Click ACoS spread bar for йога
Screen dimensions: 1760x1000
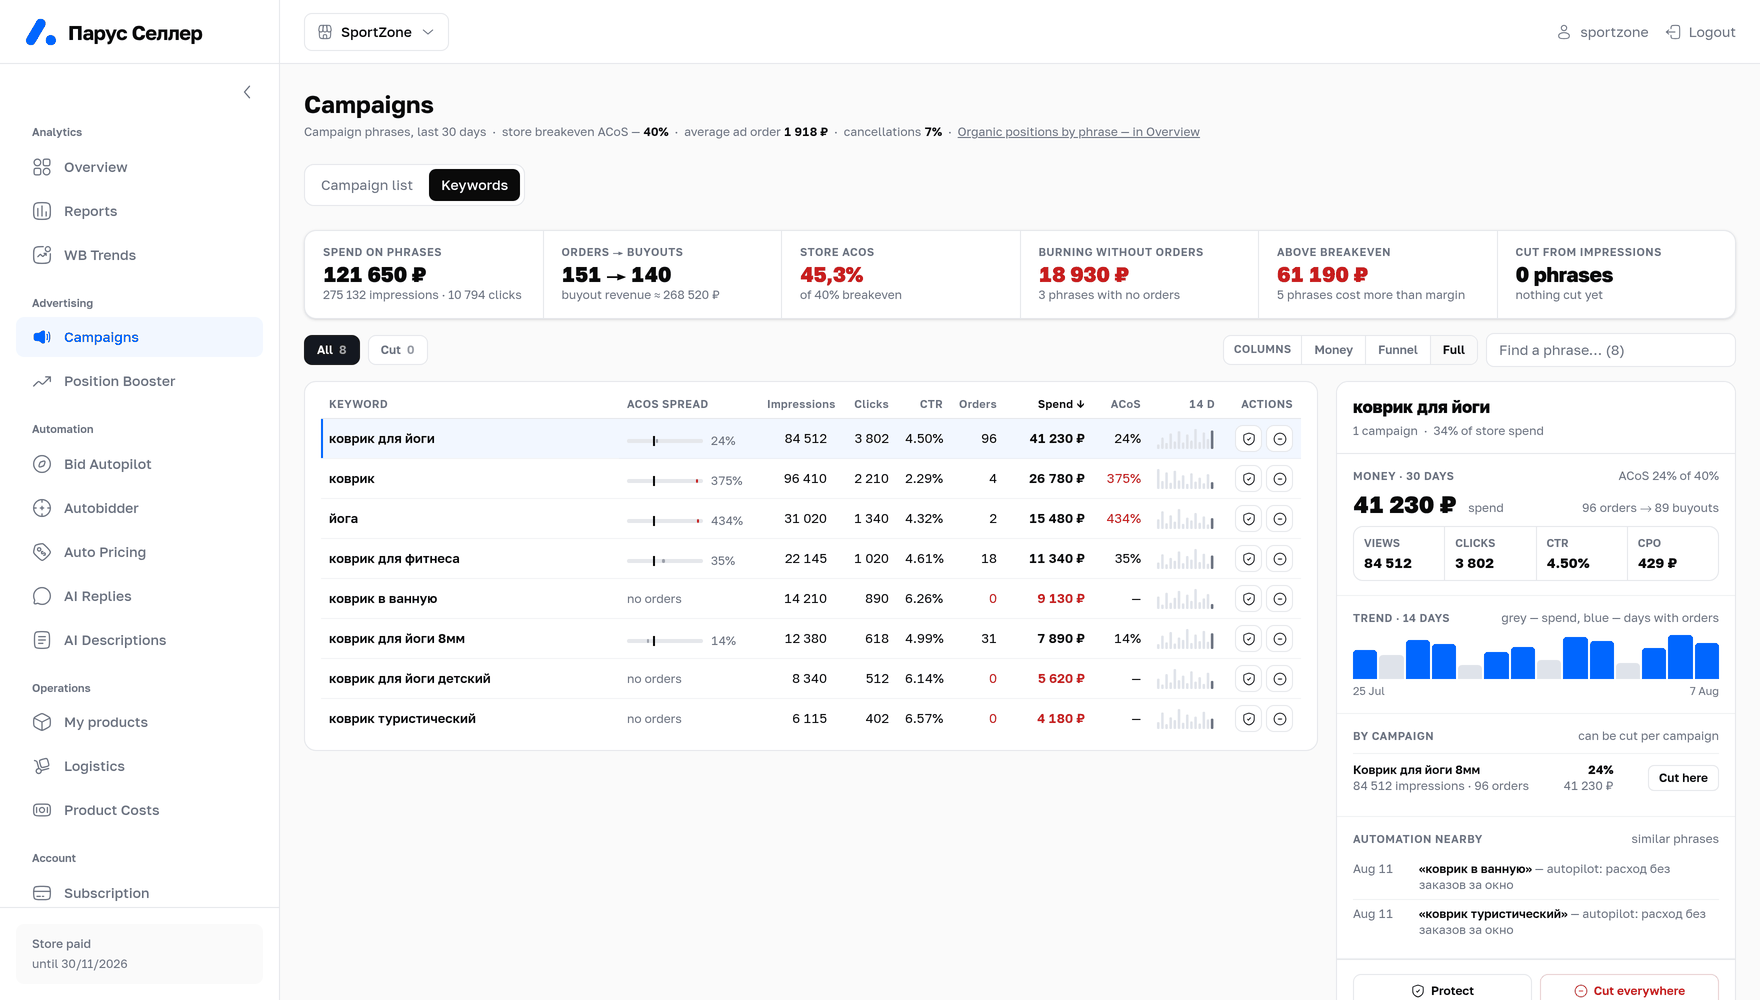(664, 521)
